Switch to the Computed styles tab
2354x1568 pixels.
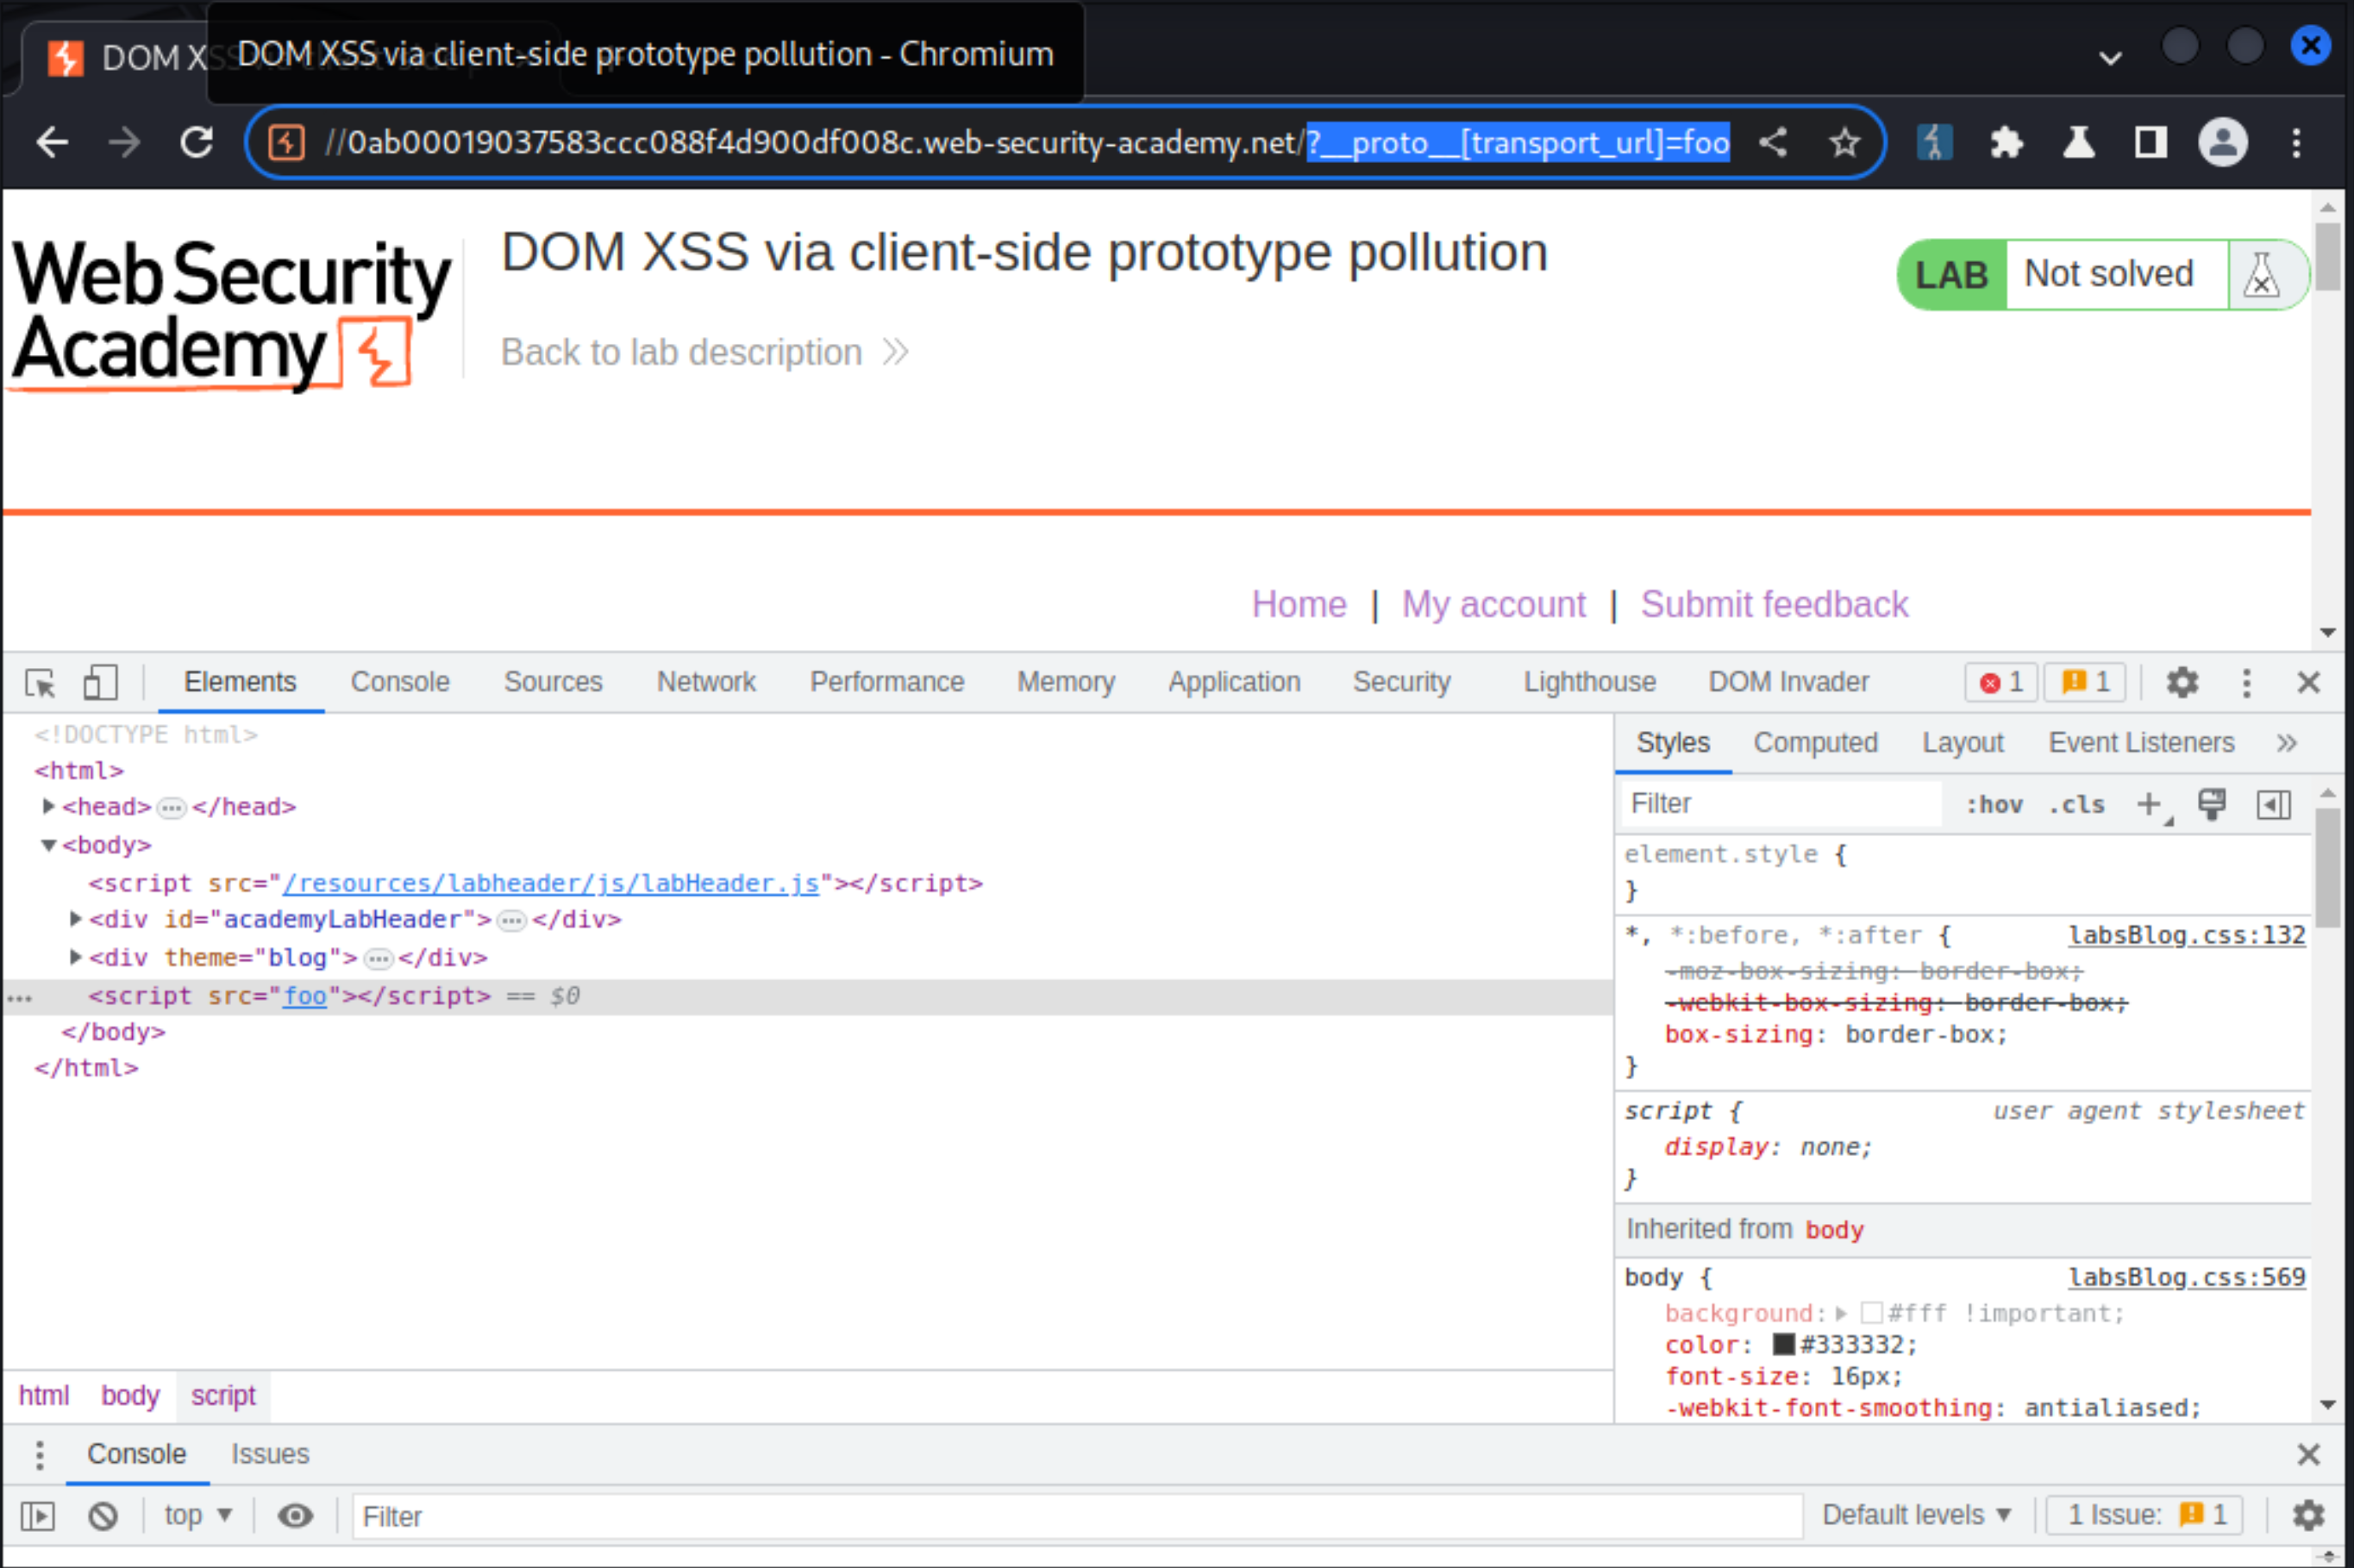1815,743
